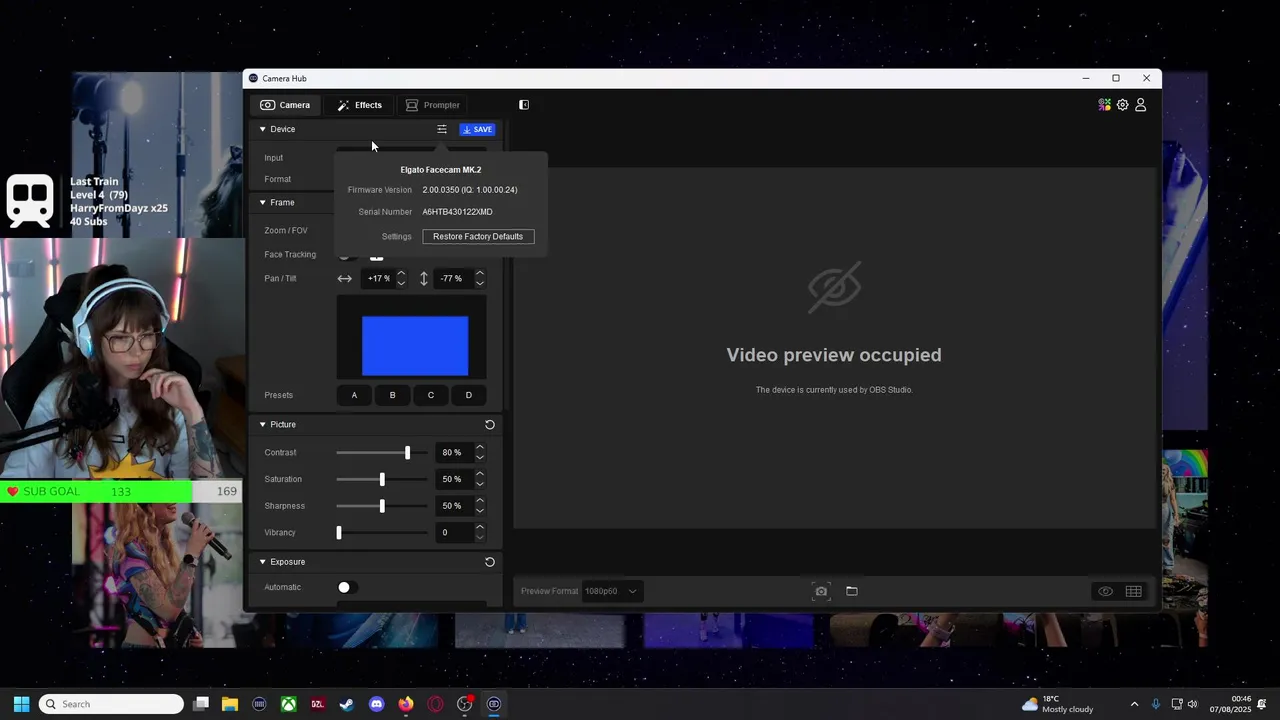
Task: Toggle Automatic exposure switch
Action: coord(348,588)
